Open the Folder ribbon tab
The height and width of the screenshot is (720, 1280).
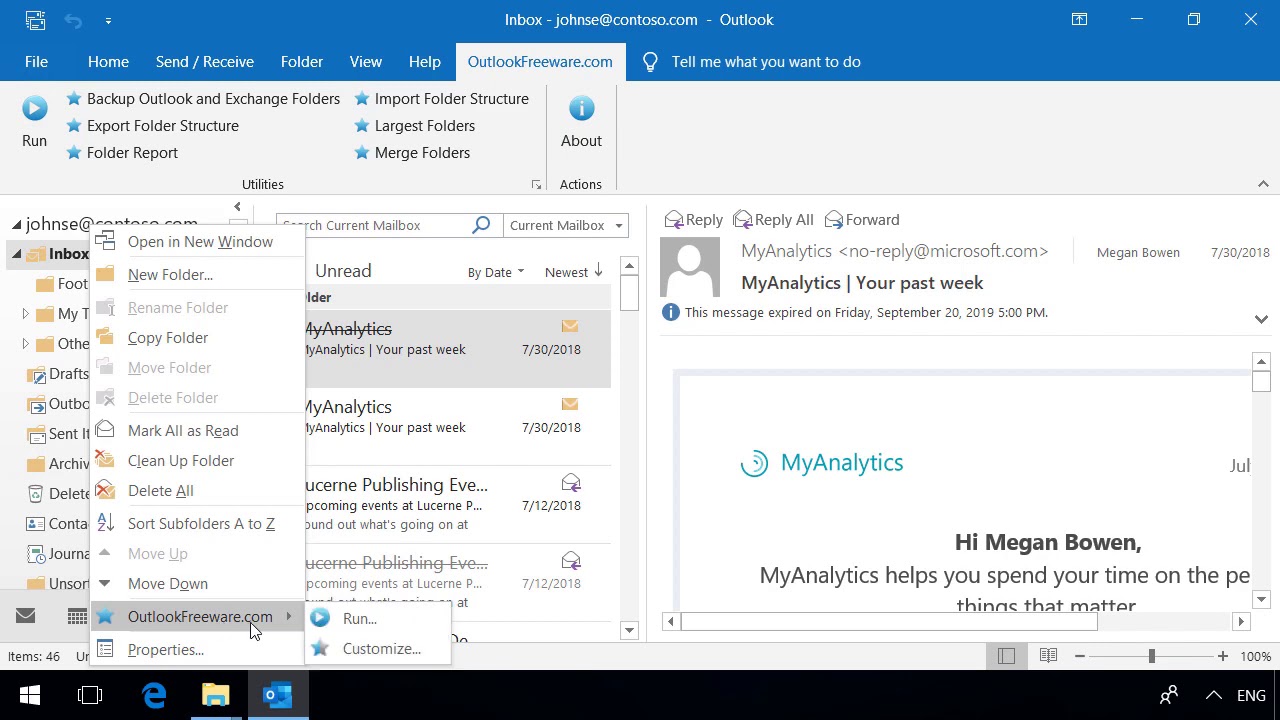(302, 62)
